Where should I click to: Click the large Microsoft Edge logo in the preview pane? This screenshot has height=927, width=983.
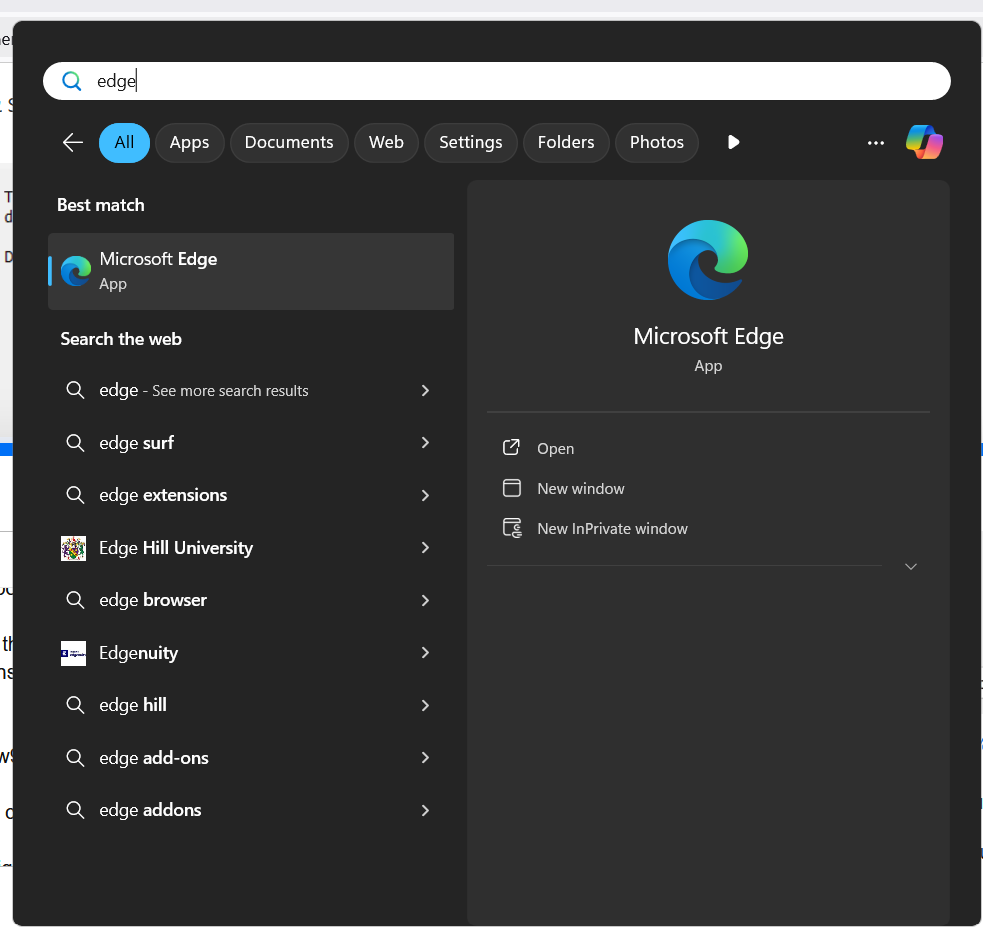coord(708,259)
